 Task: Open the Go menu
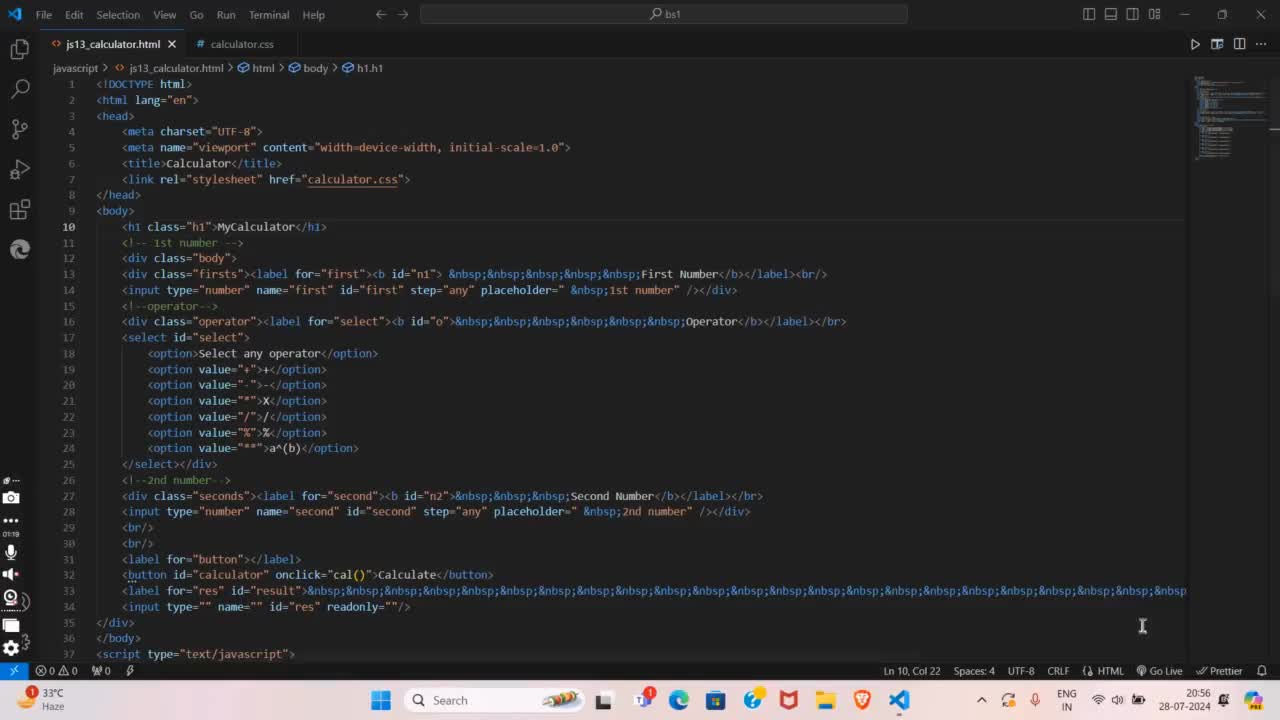coord(196,15)
